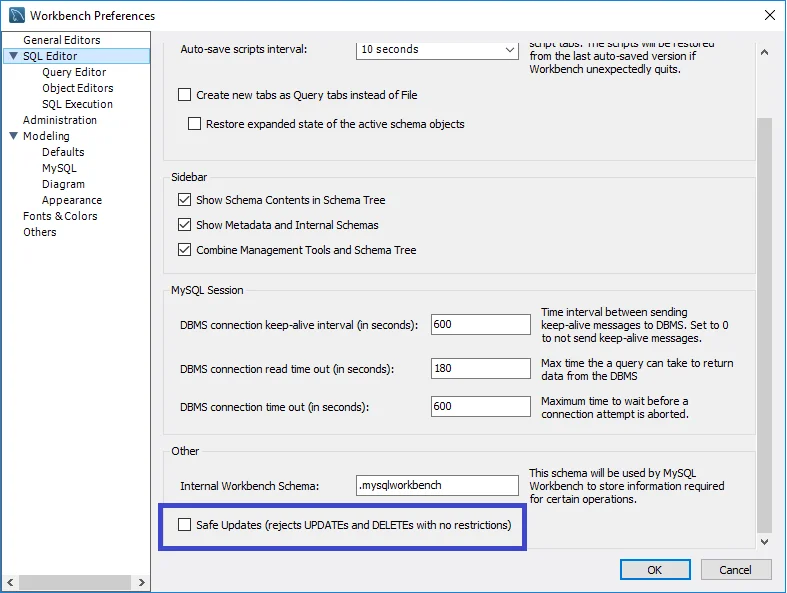Open the Query Editor preferences page
Screen dimensions: 787x593
[74, 72]
